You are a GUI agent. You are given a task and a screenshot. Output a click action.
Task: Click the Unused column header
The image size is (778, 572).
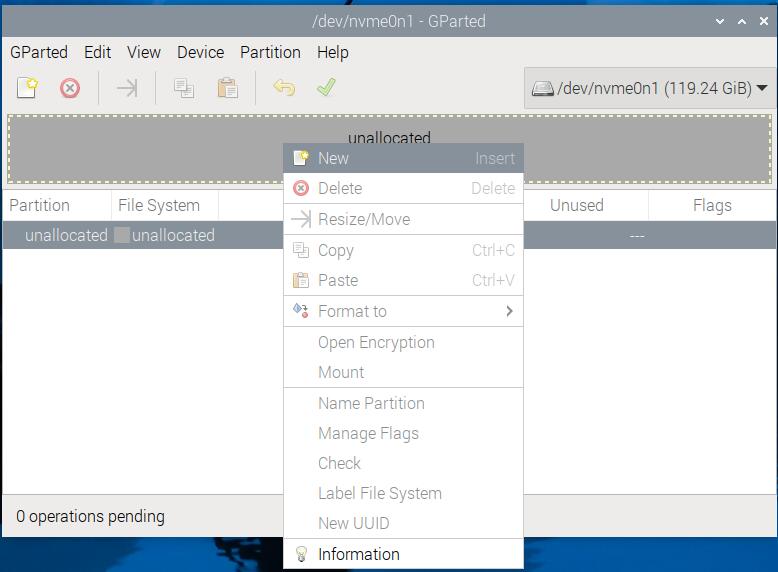(577, 205)
